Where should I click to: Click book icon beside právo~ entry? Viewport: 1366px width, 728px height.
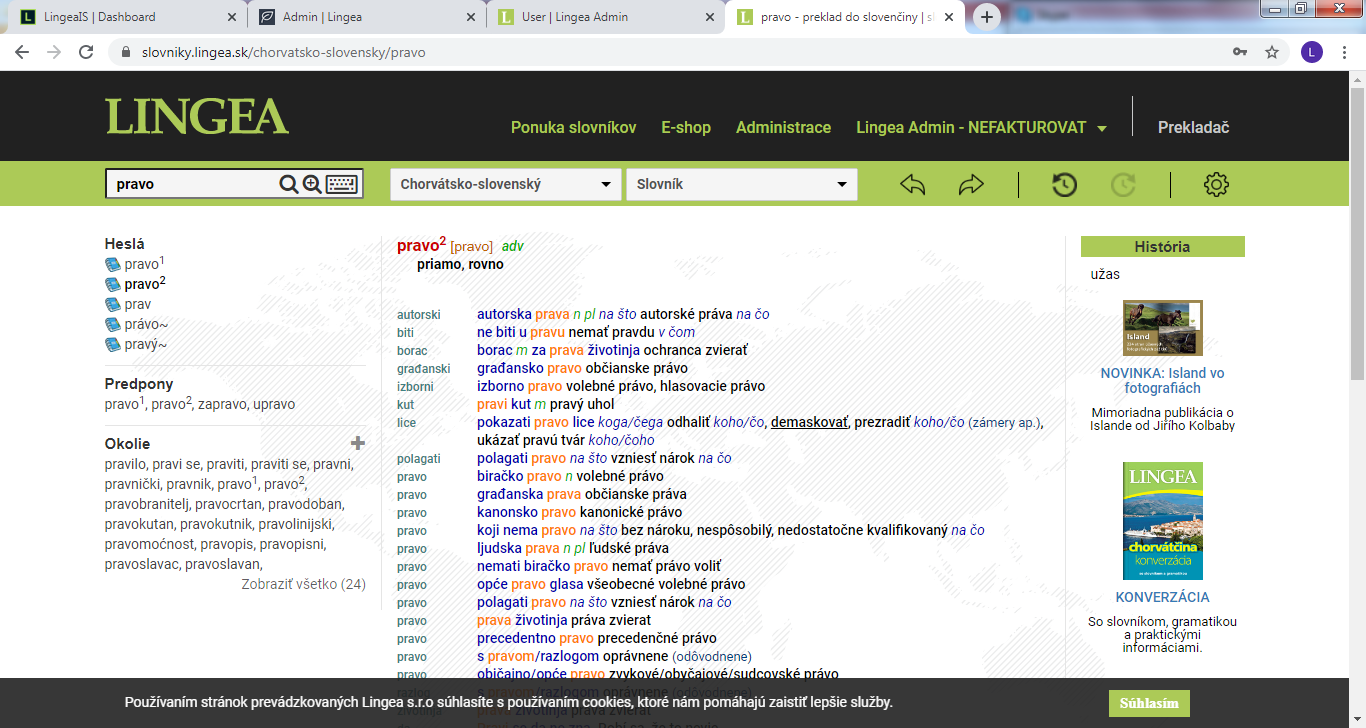(x=113, y=325)
